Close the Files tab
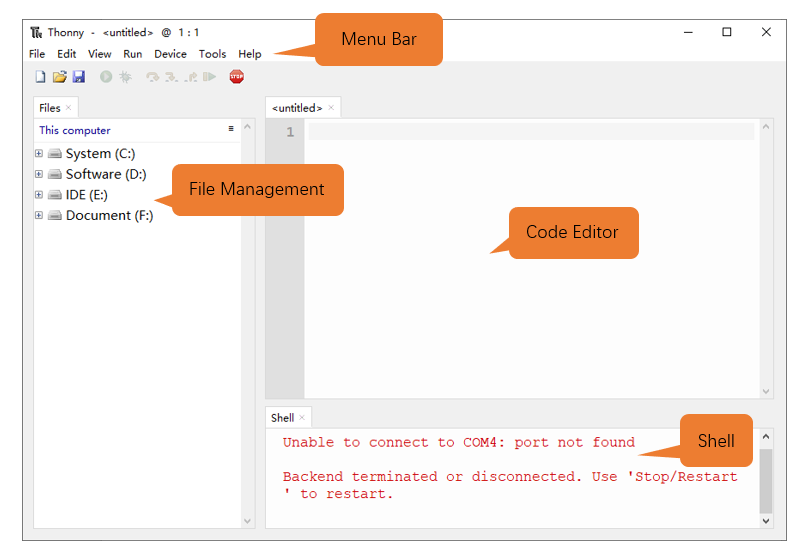Image resolution: width=809 pixels, height=559 pixels. pos(68,107)
